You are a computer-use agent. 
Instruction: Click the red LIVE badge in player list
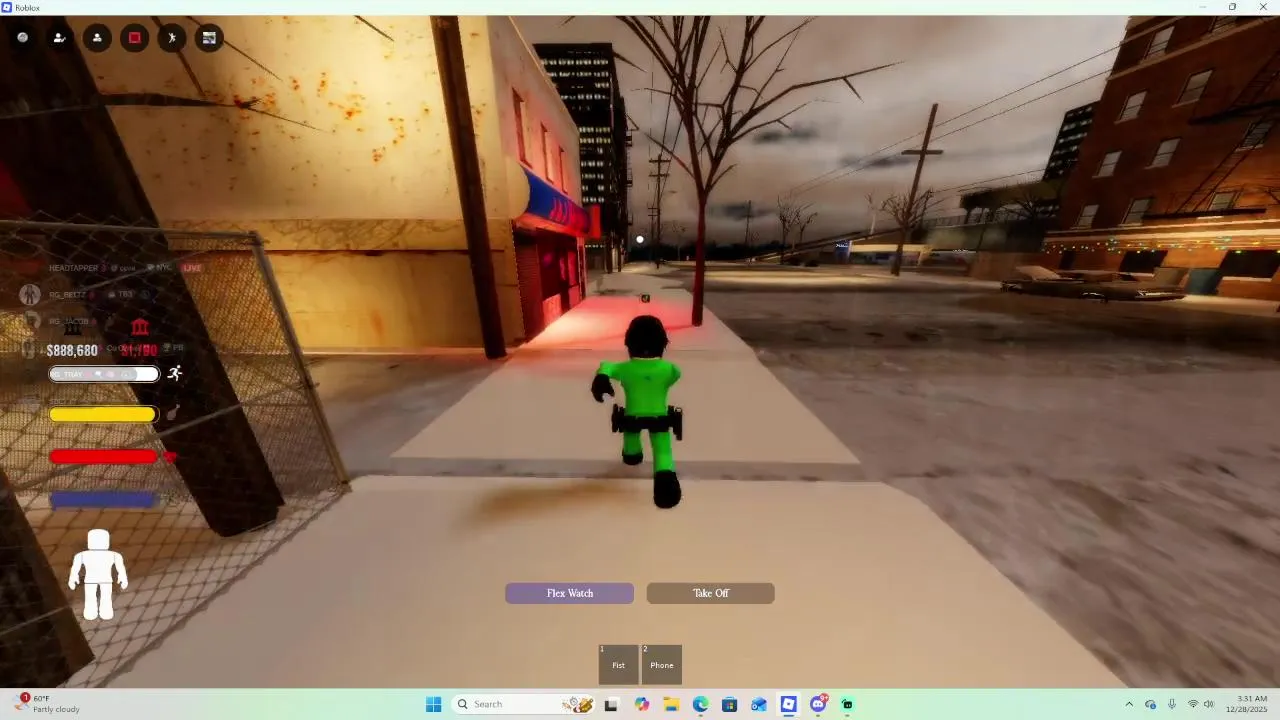click(x=192, y=268)
